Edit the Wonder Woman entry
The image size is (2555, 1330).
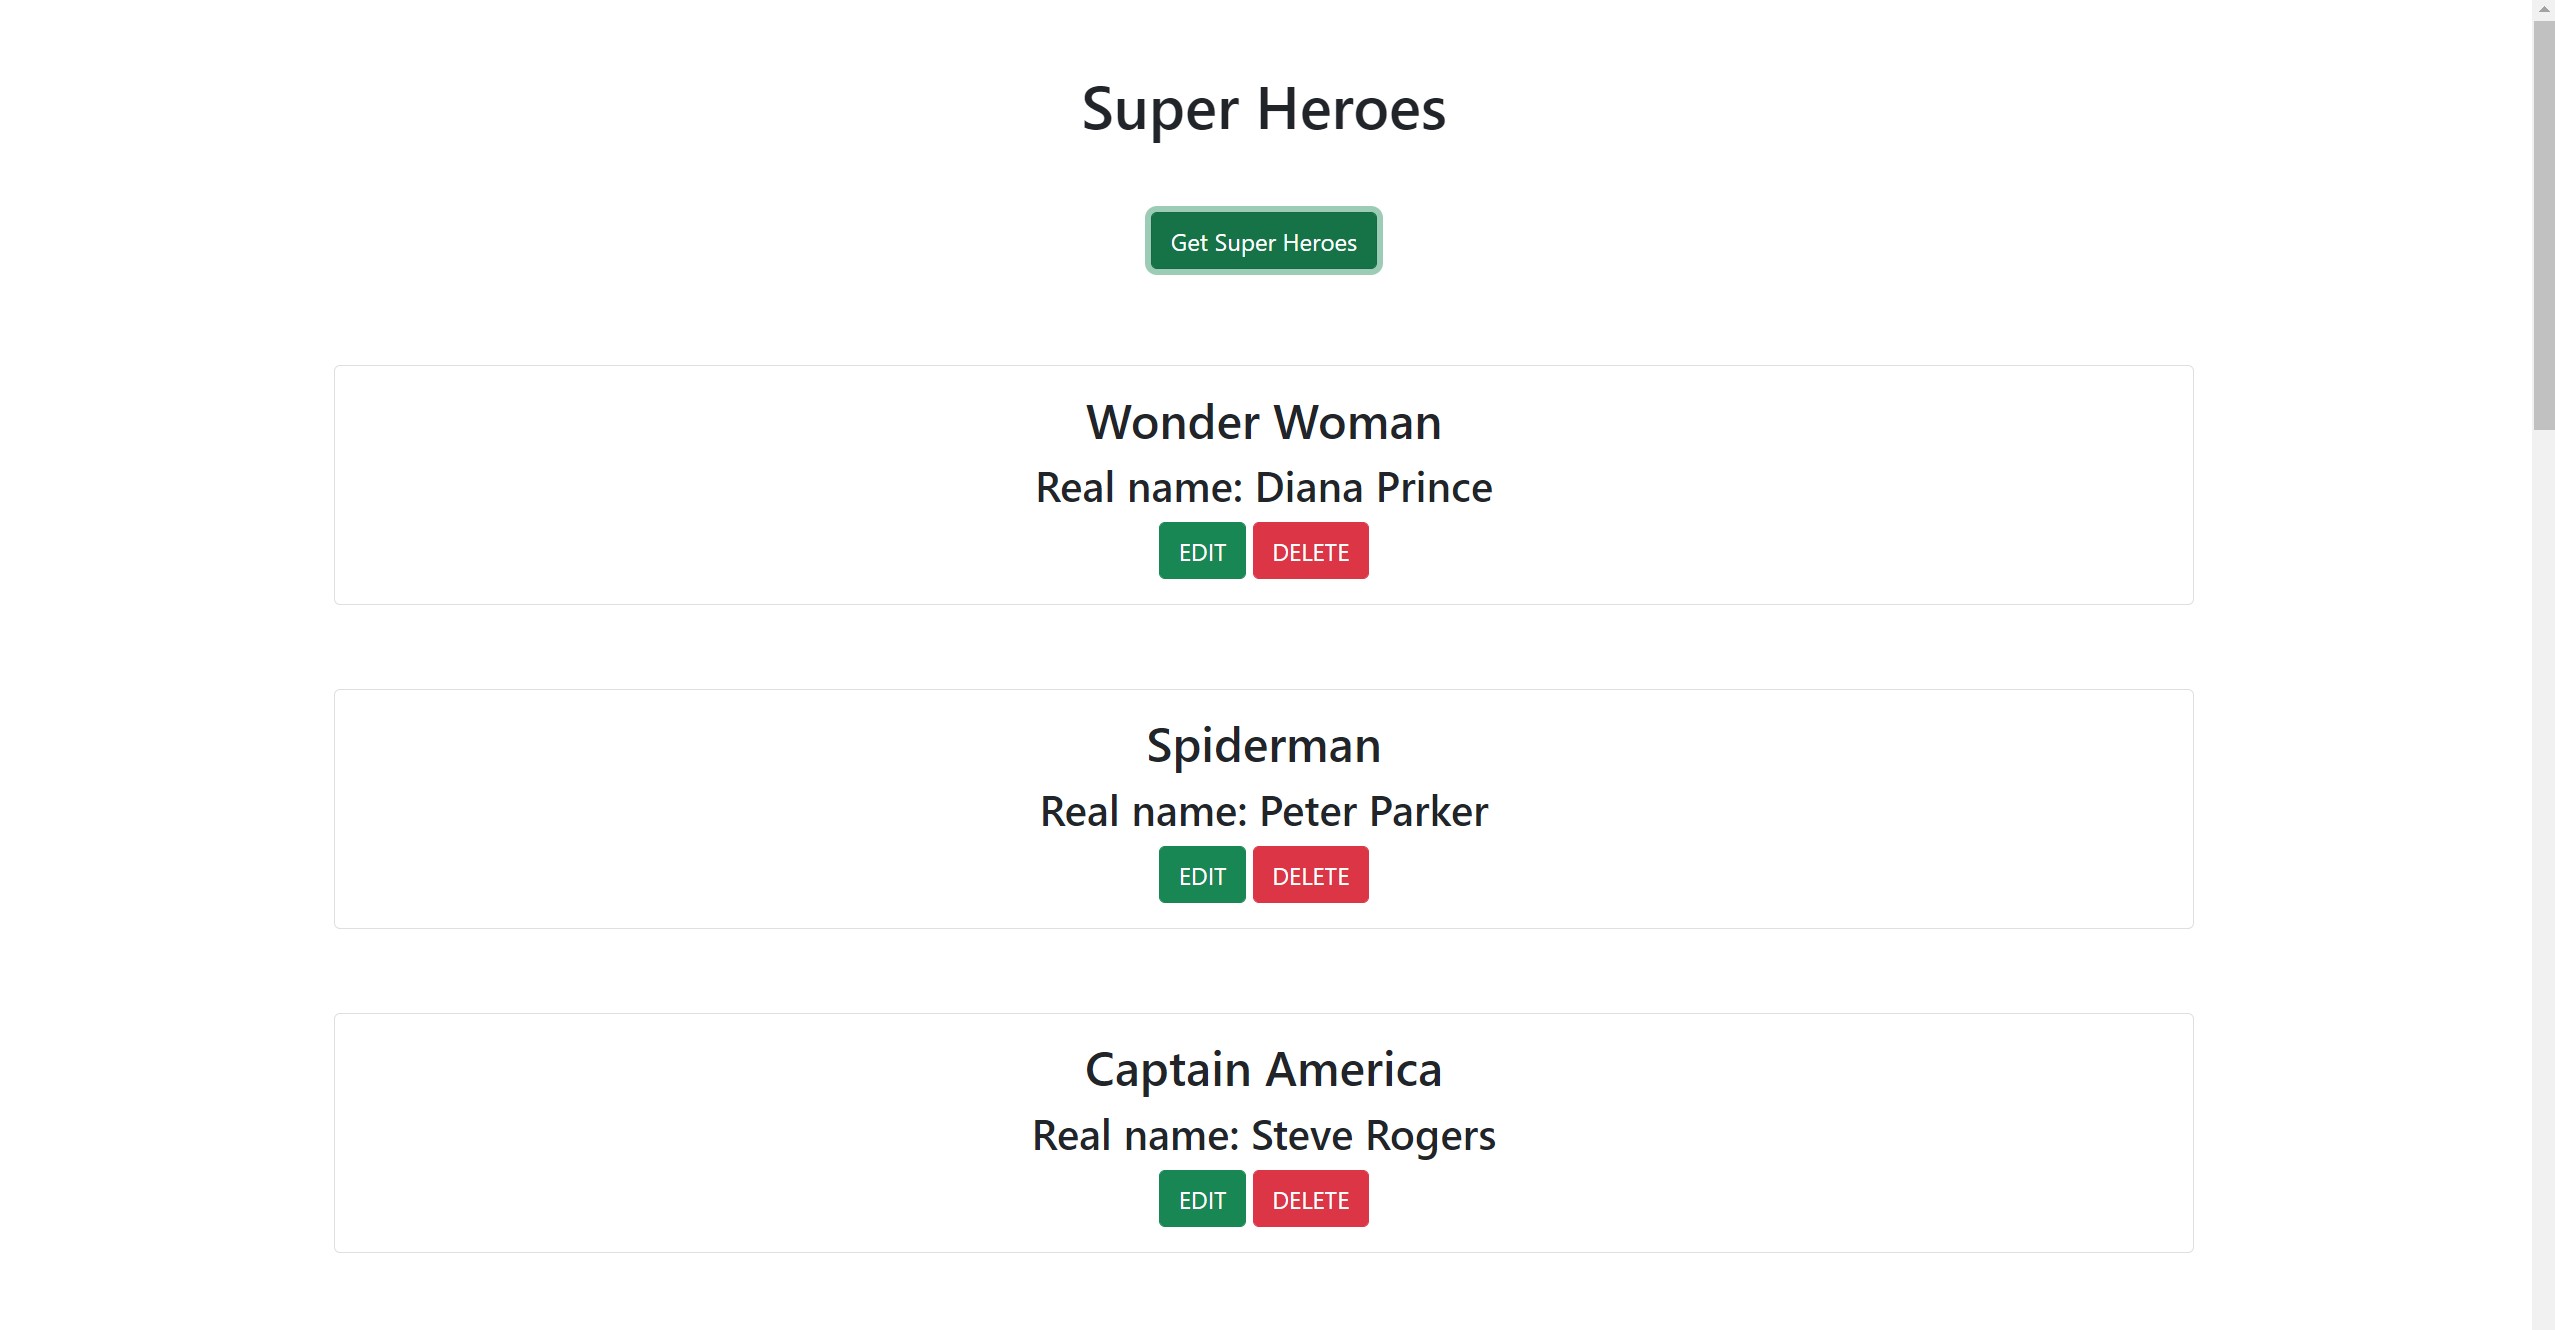1201,550
